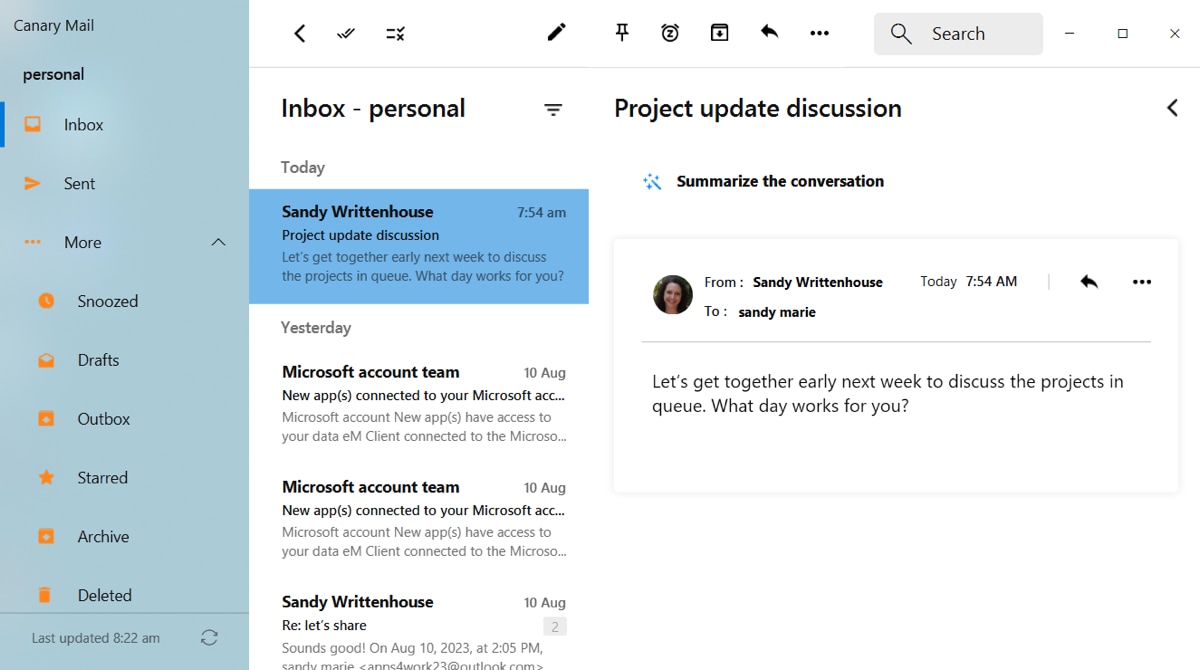
Task: Start a search in the search box
Action: coord(957,33)
